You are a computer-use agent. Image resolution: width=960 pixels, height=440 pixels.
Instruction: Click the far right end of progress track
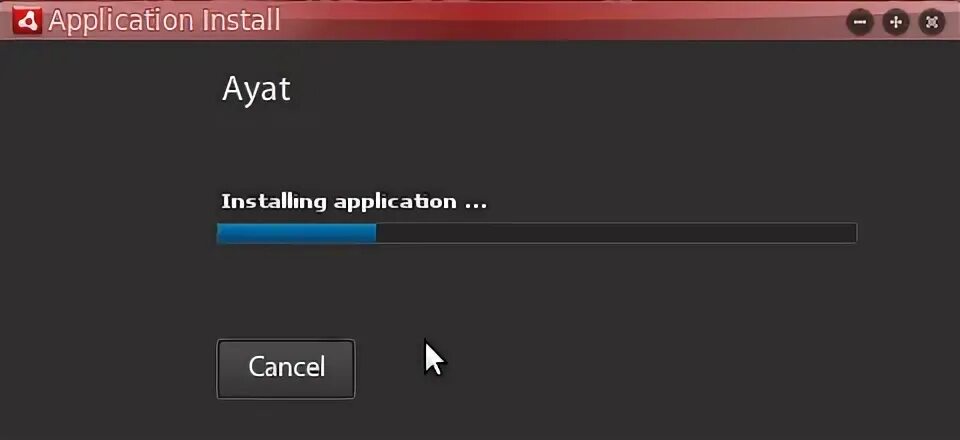(x=853, y=233)
